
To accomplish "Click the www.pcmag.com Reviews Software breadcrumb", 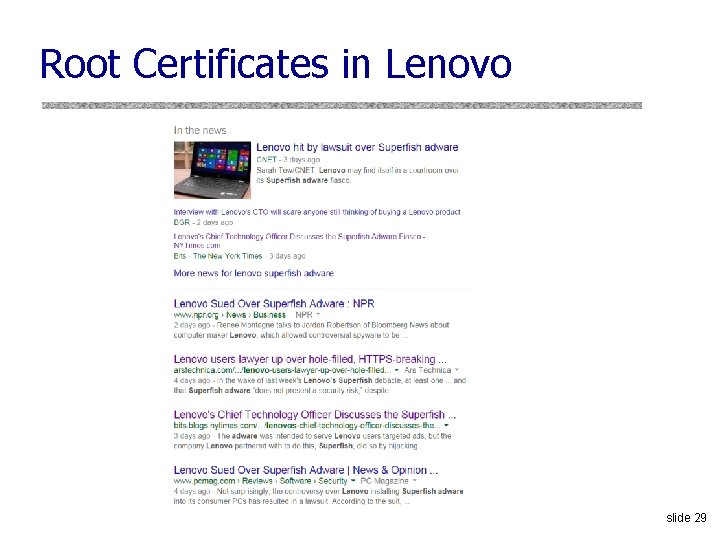I will click(260, 481).
